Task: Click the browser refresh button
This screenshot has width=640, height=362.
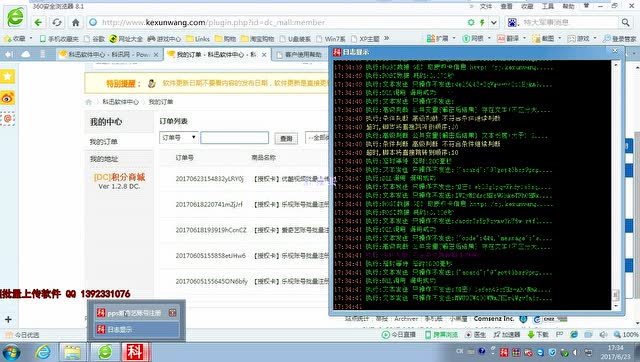Action: 57,22
